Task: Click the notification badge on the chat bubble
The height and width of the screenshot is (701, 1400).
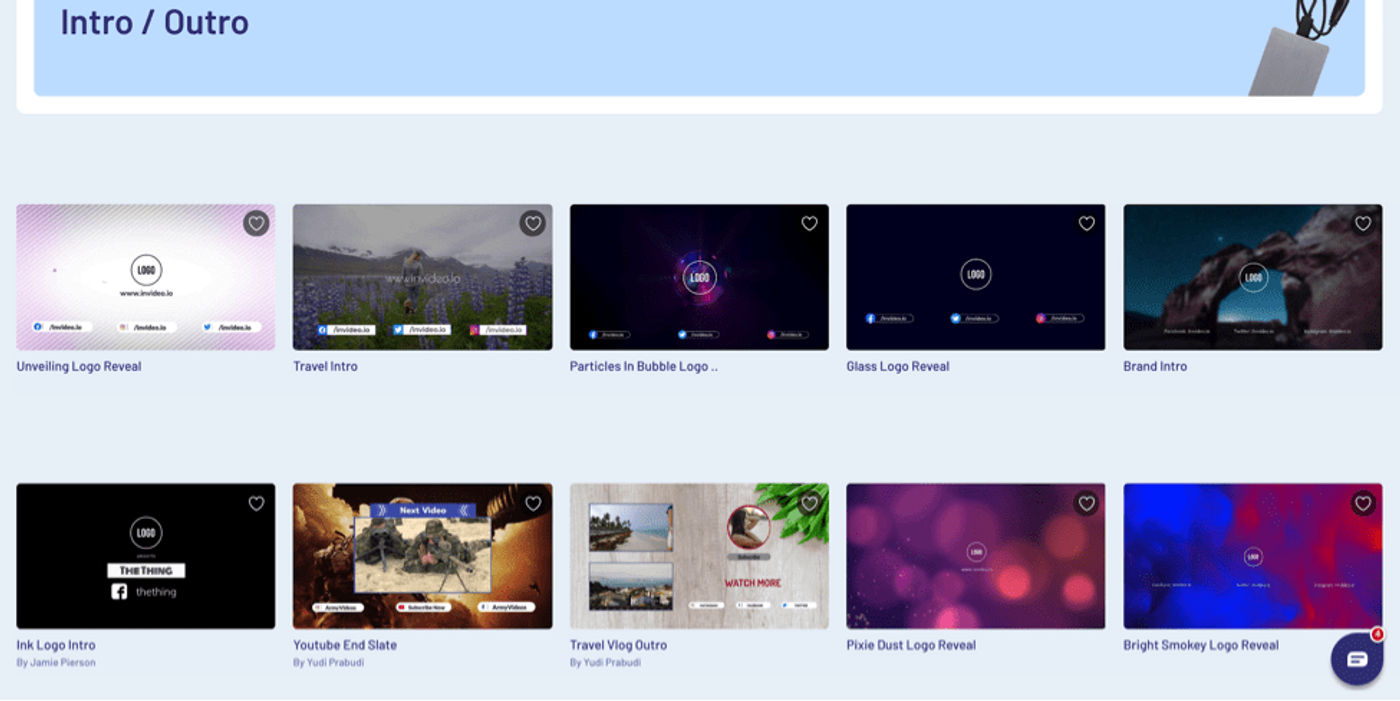Action: point(1377,634)
